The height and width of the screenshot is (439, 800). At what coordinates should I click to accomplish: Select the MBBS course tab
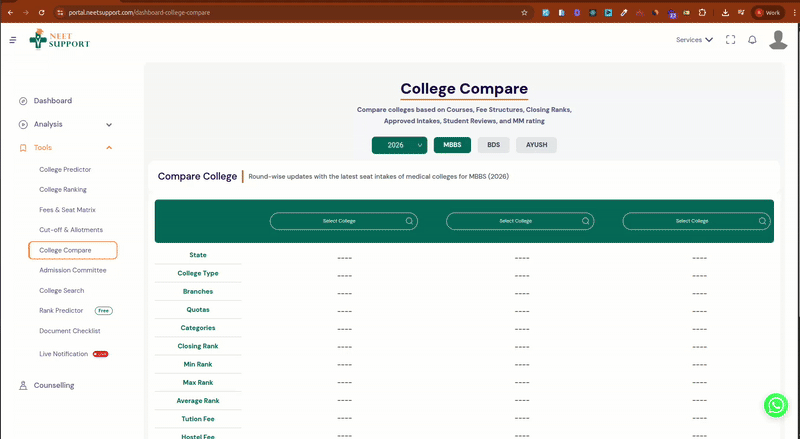[452, 145]
